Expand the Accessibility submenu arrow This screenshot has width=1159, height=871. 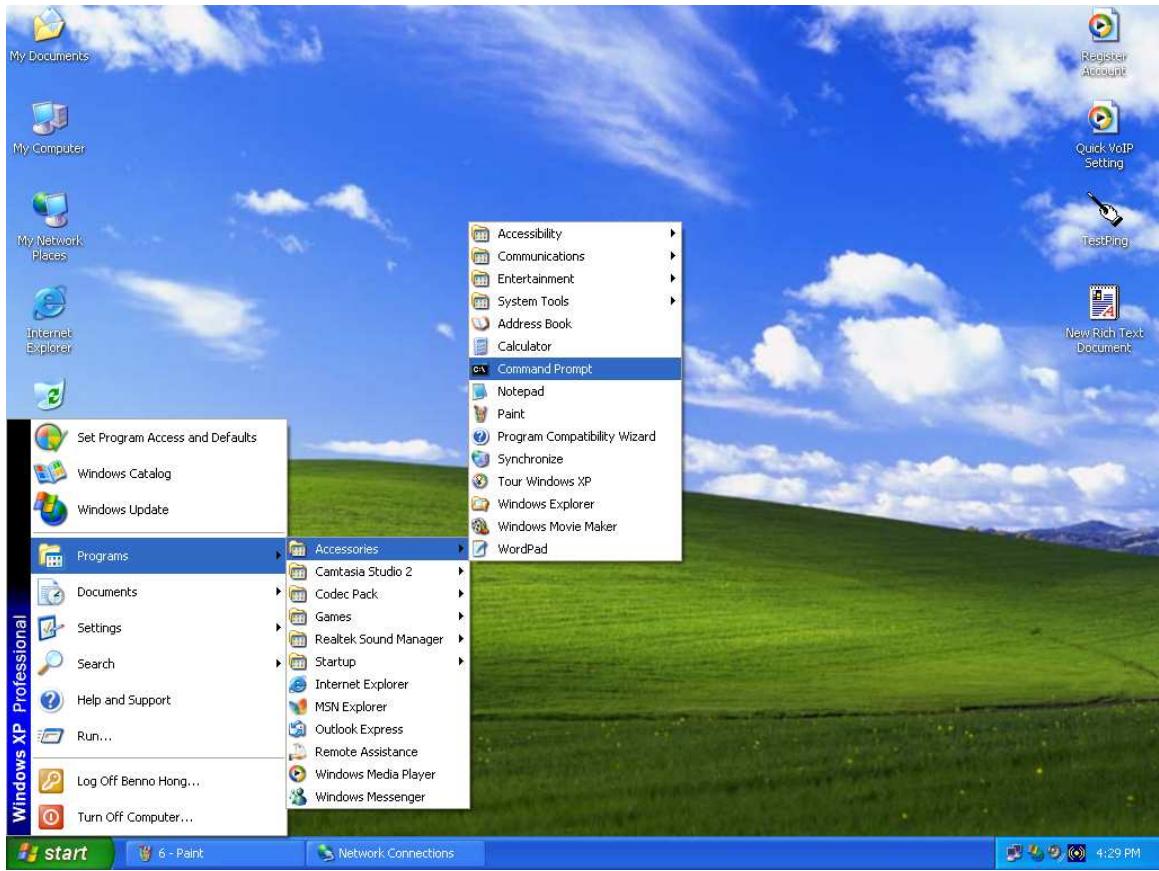673,234
